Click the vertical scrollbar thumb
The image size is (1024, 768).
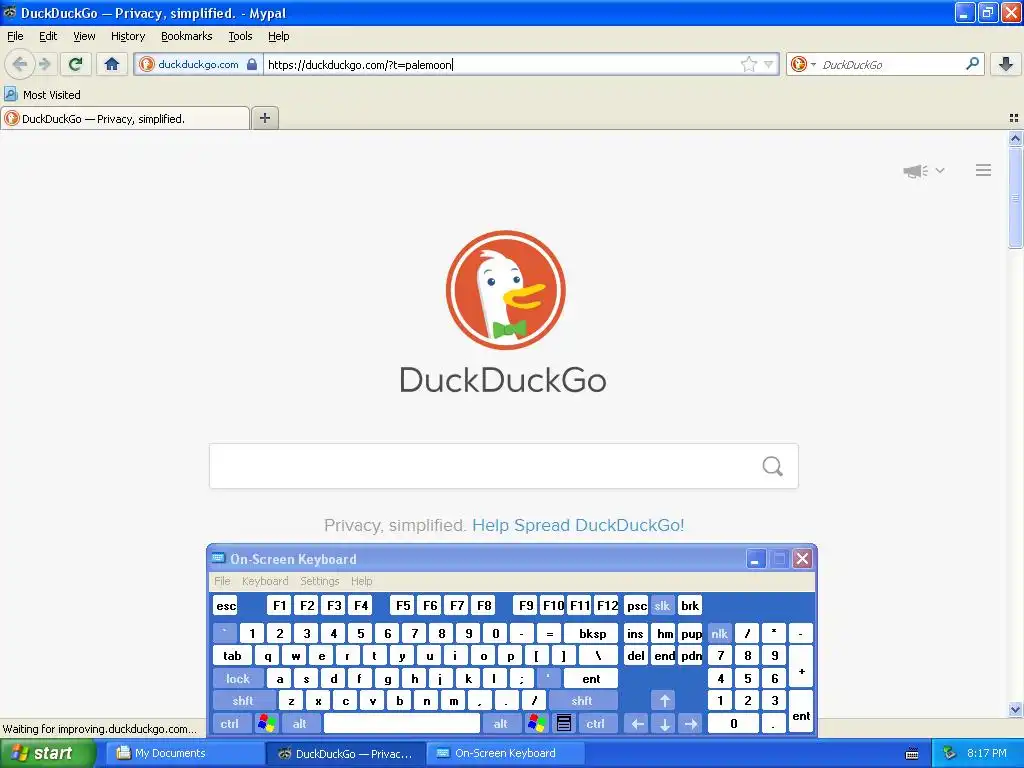[x=1015, y=197]
